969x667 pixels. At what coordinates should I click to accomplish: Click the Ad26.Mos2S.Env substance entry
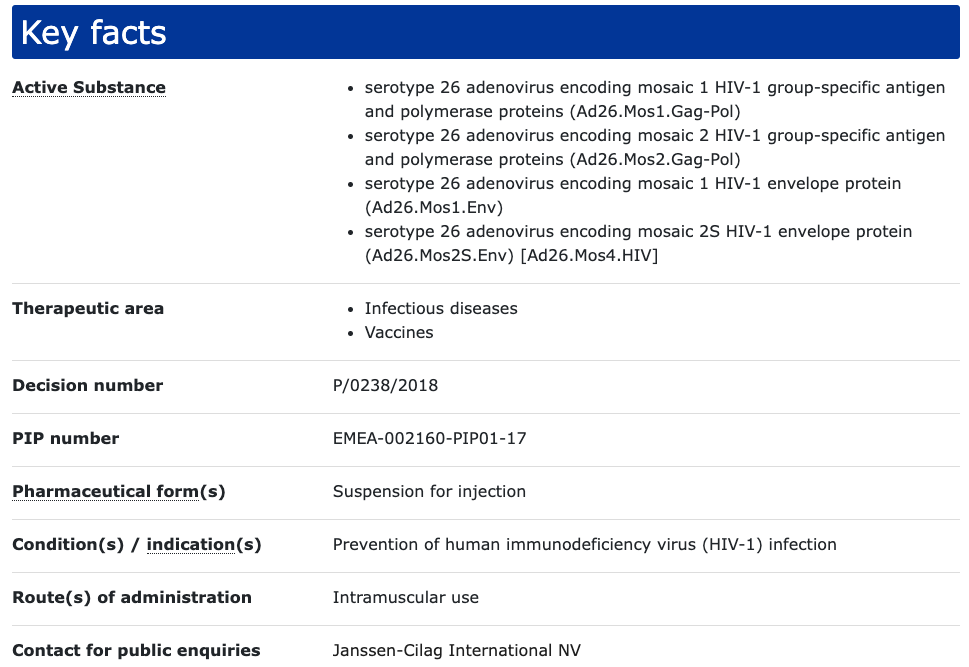pos(638,244)
